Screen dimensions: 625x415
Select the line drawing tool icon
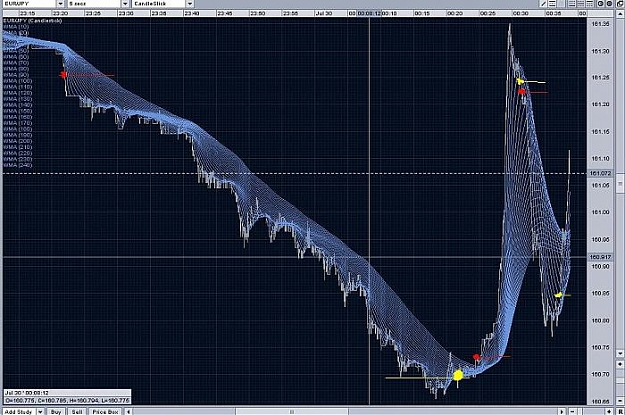coord(543,4)
